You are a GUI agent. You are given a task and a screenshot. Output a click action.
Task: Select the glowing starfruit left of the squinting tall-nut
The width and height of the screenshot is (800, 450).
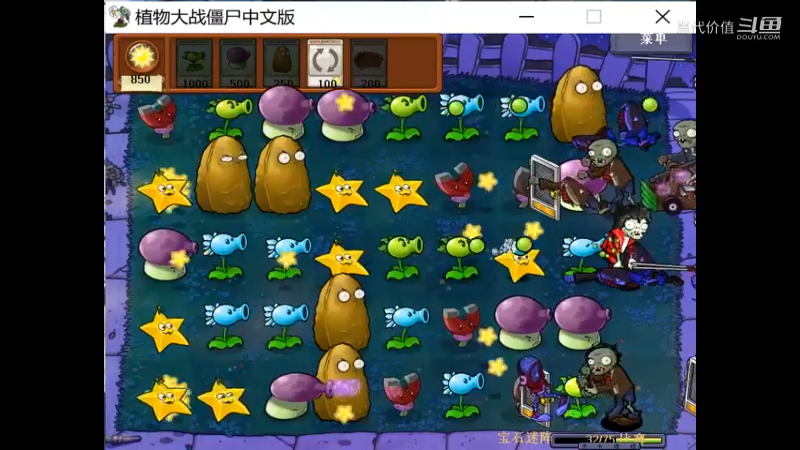click(x=164, y=191)
